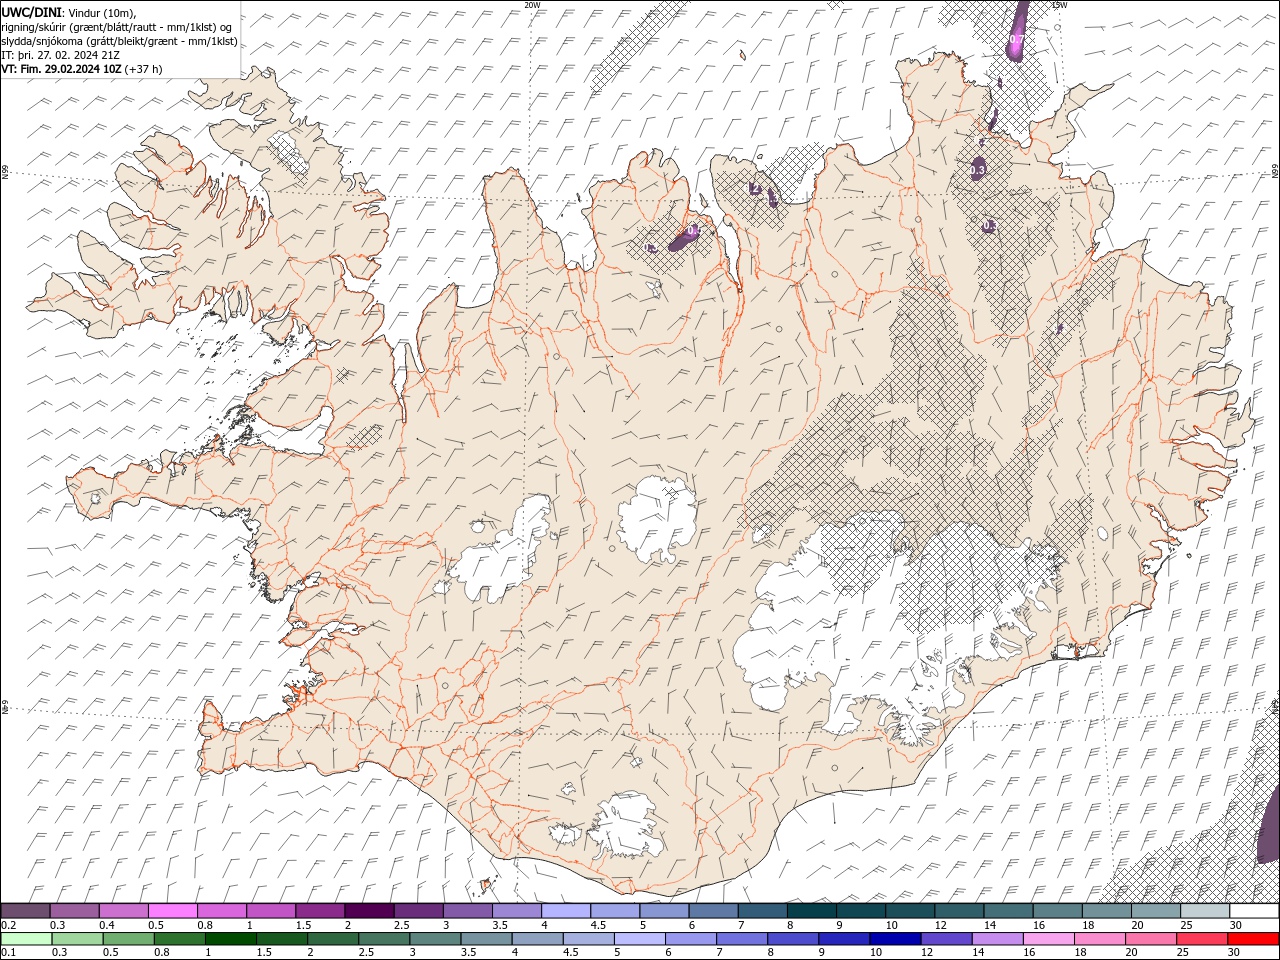
Task: Select the pale green rain swatch labelled 0.1
Action: point(25,938)
